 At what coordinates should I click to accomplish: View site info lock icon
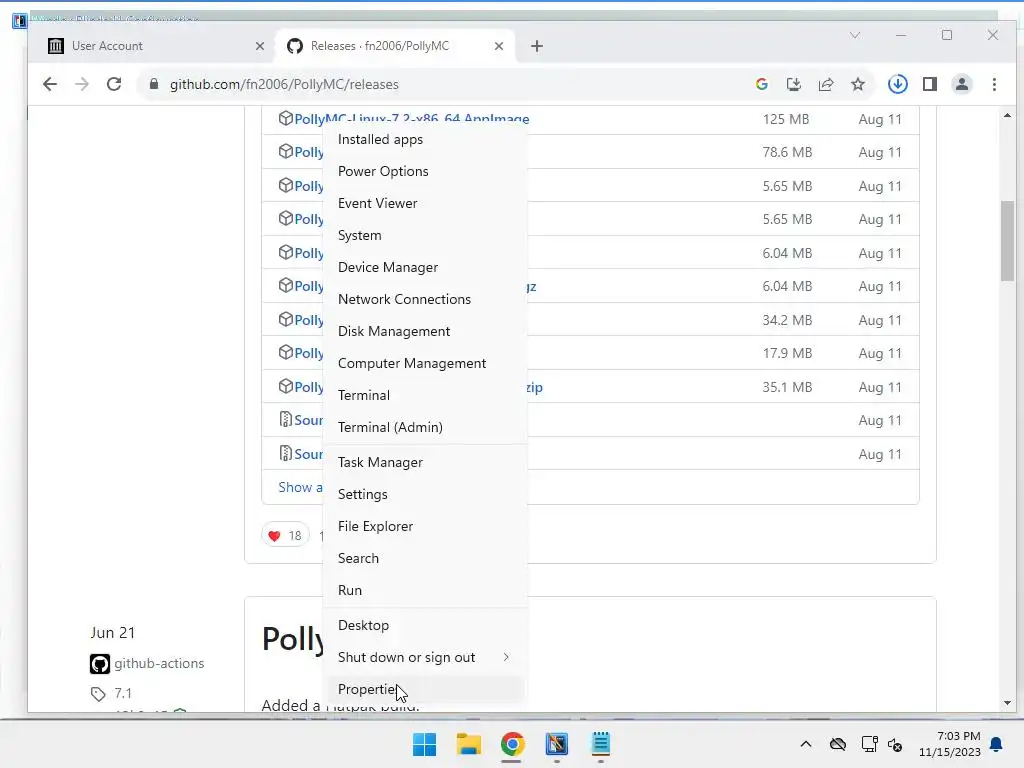coord(153,84)
